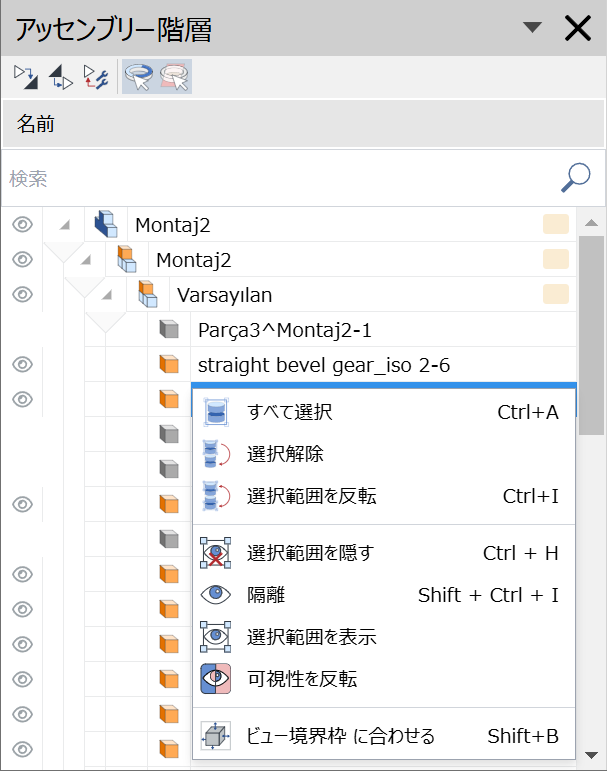Toggle visibility of straight bevel gear_iso 2-6
The width and height of the screenshot is (607, 771).
pyautogui.click(x=22, y=364)
